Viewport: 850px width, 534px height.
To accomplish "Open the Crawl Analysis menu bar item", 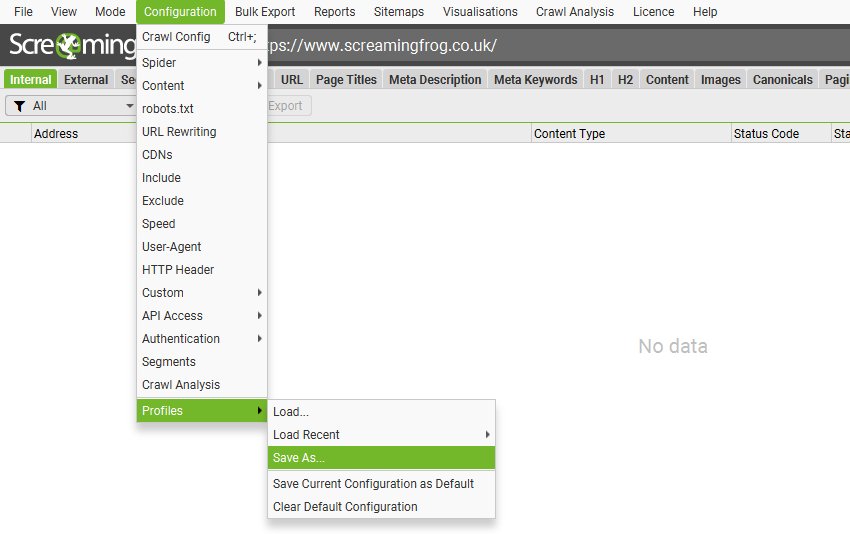I will click(575, 11).
